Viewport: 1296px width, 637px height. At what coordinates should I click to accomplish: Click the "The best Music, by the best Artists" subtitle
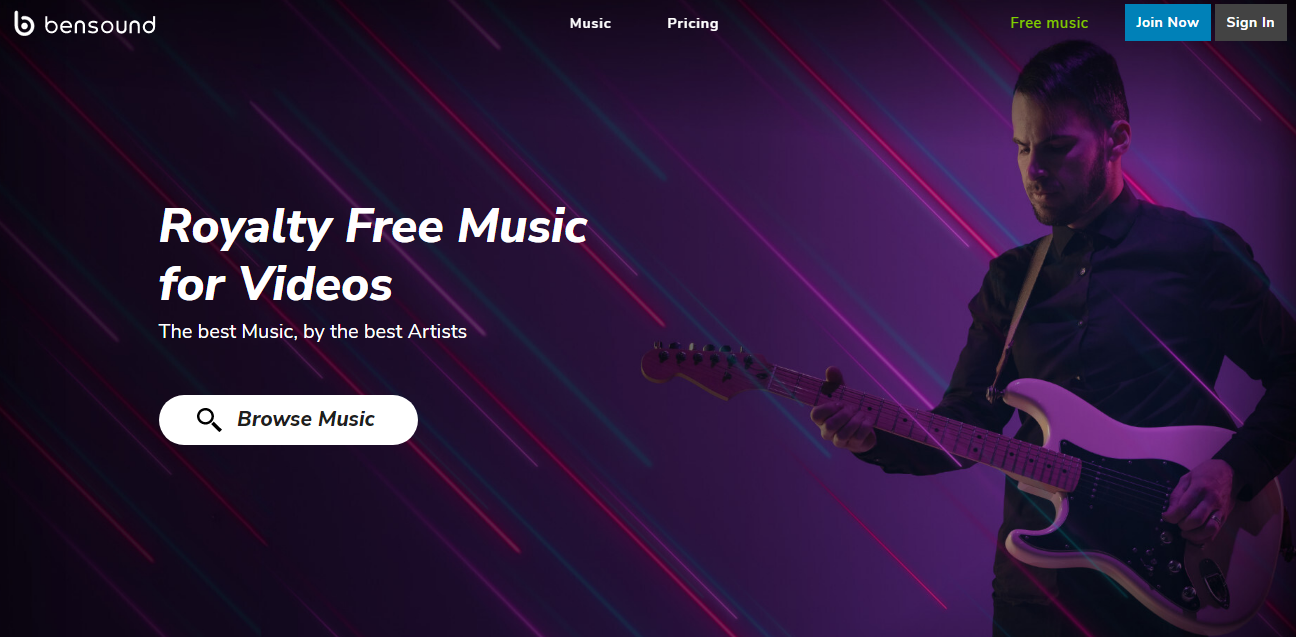click(x=312, y=331)
